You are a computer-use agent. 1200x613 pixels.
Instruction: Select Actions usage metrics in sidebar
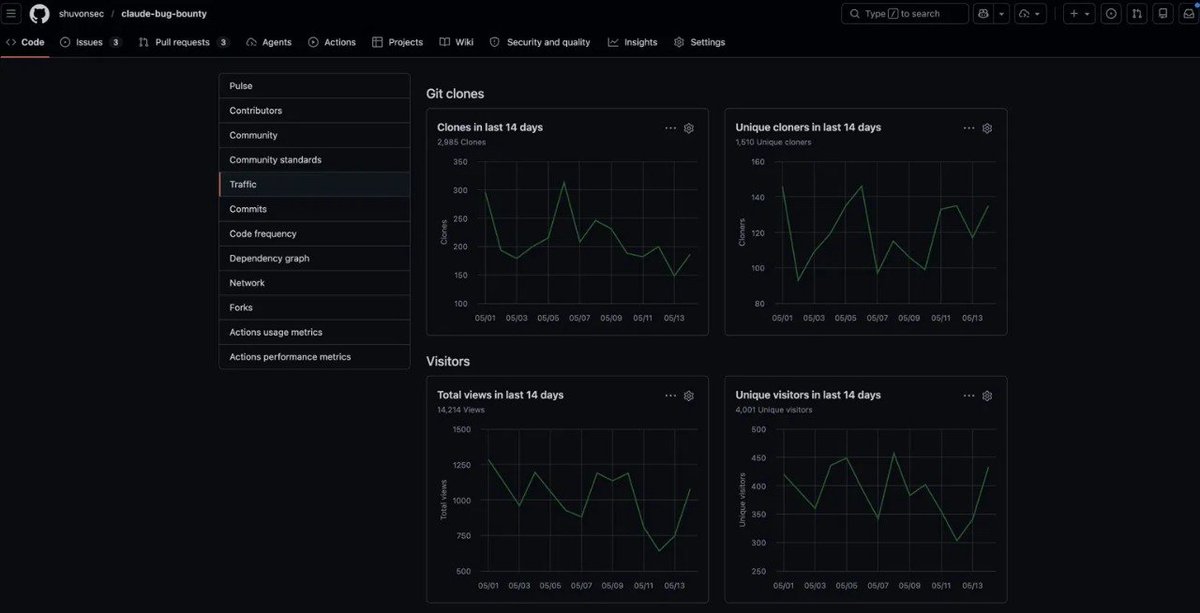coord(314,332)
